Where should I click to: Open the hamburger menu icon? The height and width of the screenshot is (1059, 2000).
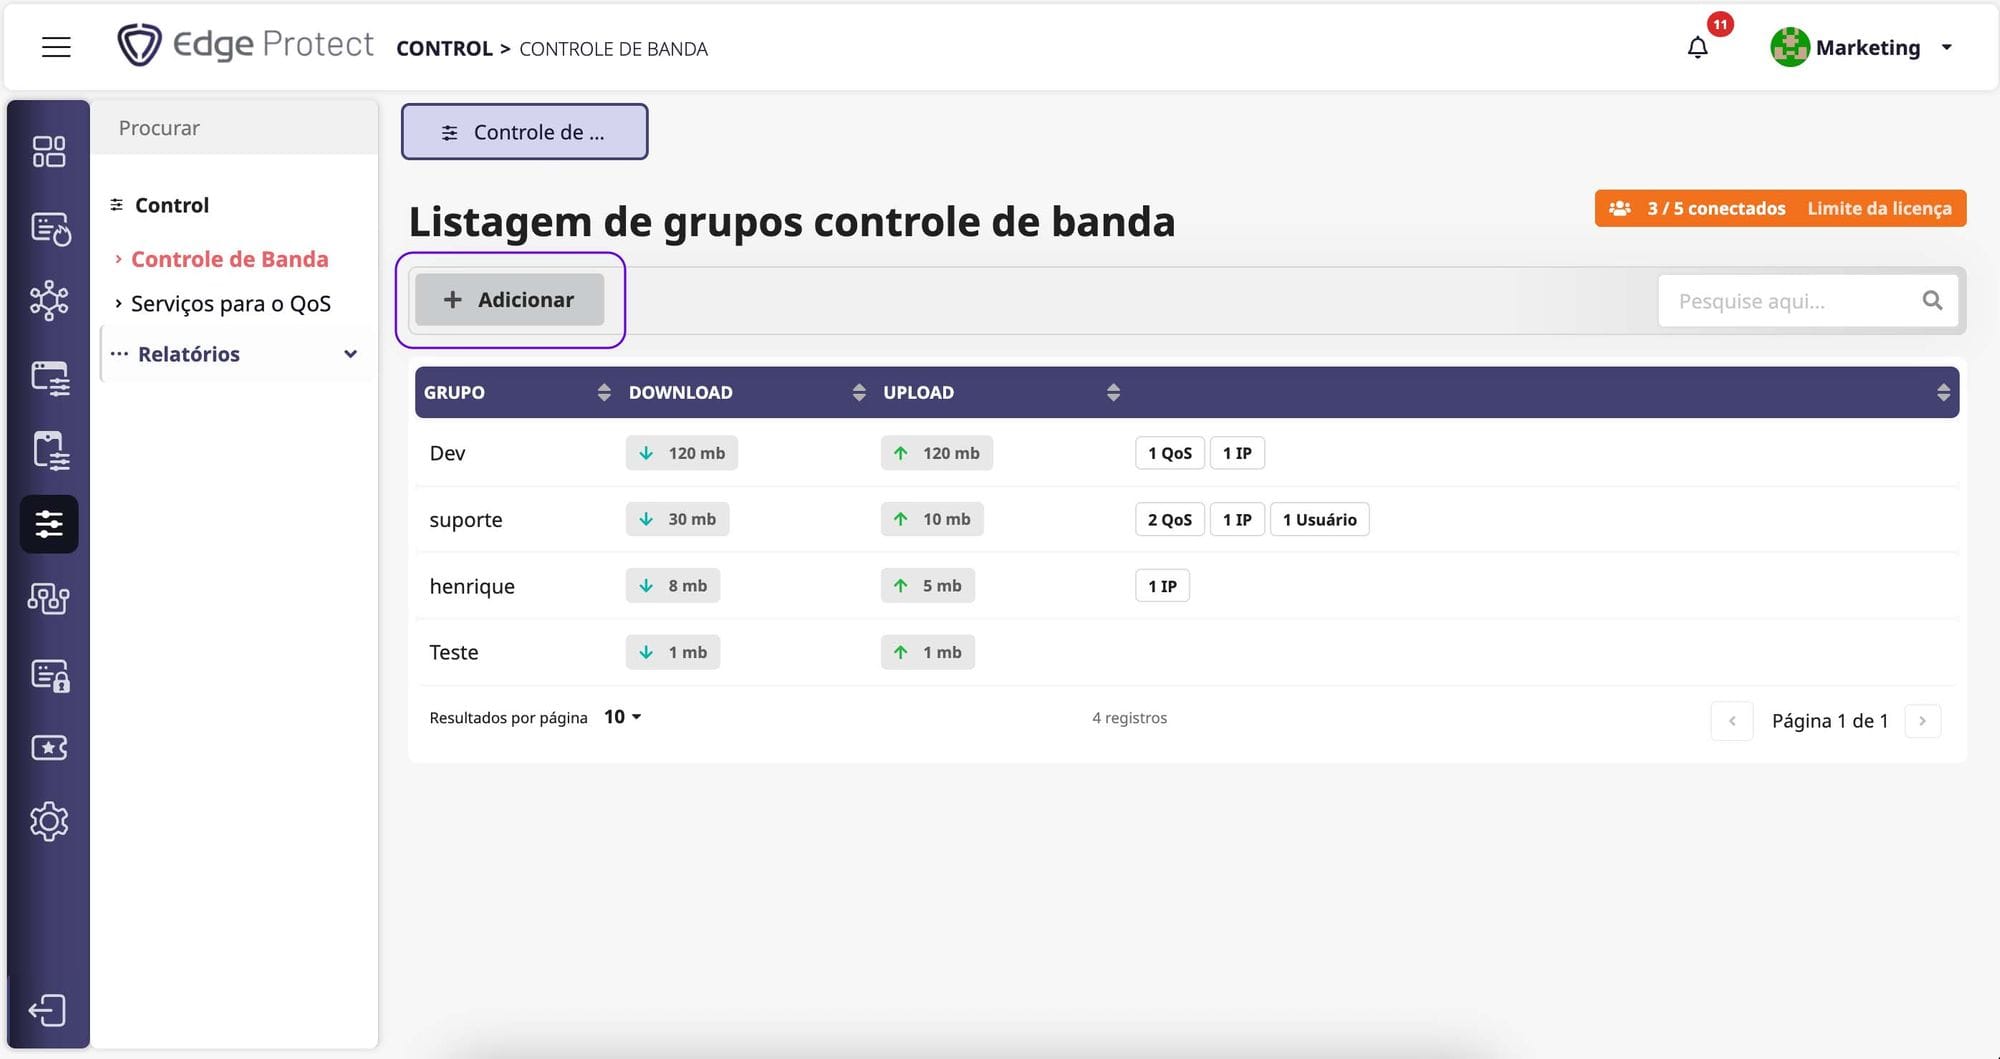(56, 47)
